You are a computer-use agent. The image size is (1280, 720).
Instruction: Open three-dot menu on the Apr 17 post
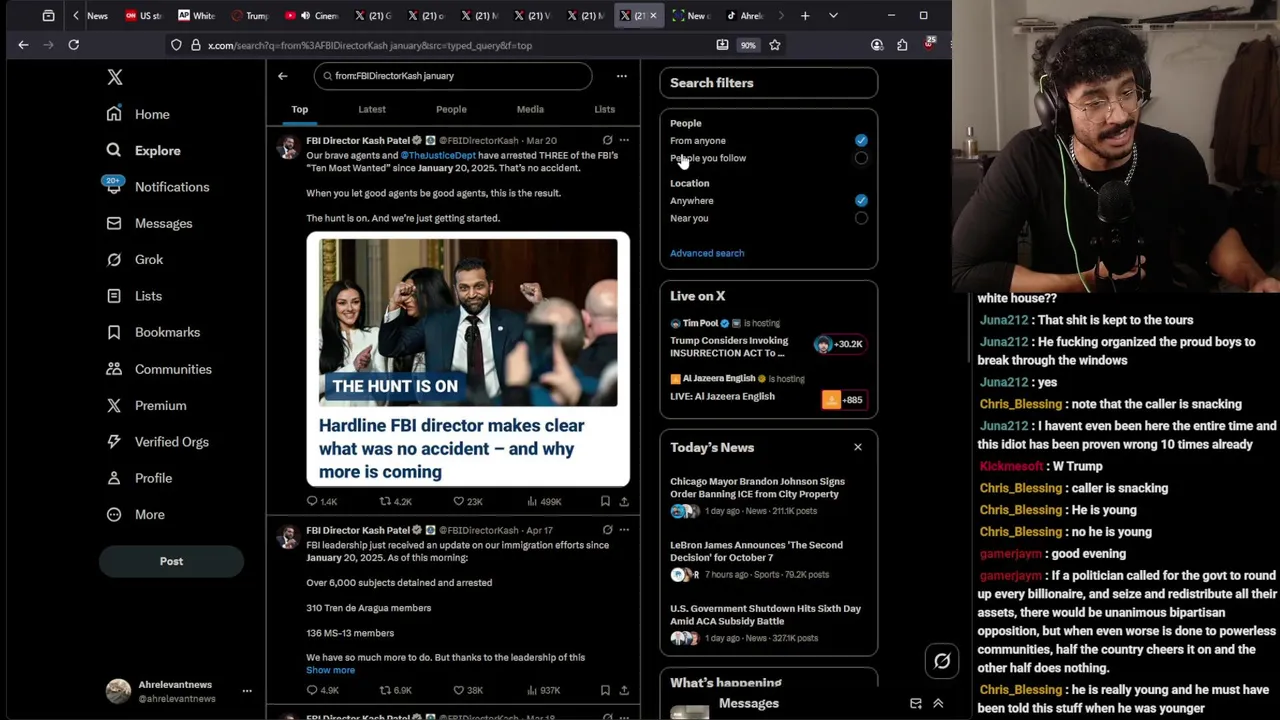coord(624,530)
